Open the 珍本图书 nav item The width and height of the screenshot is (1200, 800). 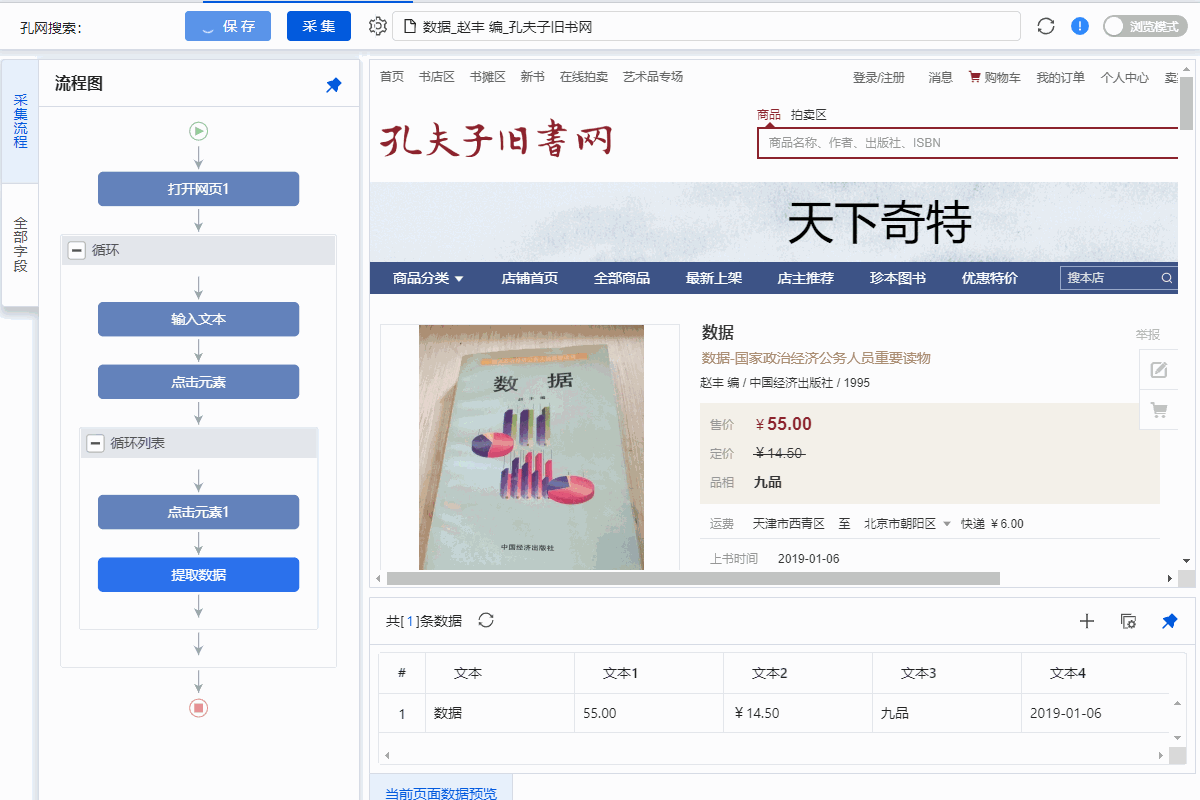(x=898, y=278)
